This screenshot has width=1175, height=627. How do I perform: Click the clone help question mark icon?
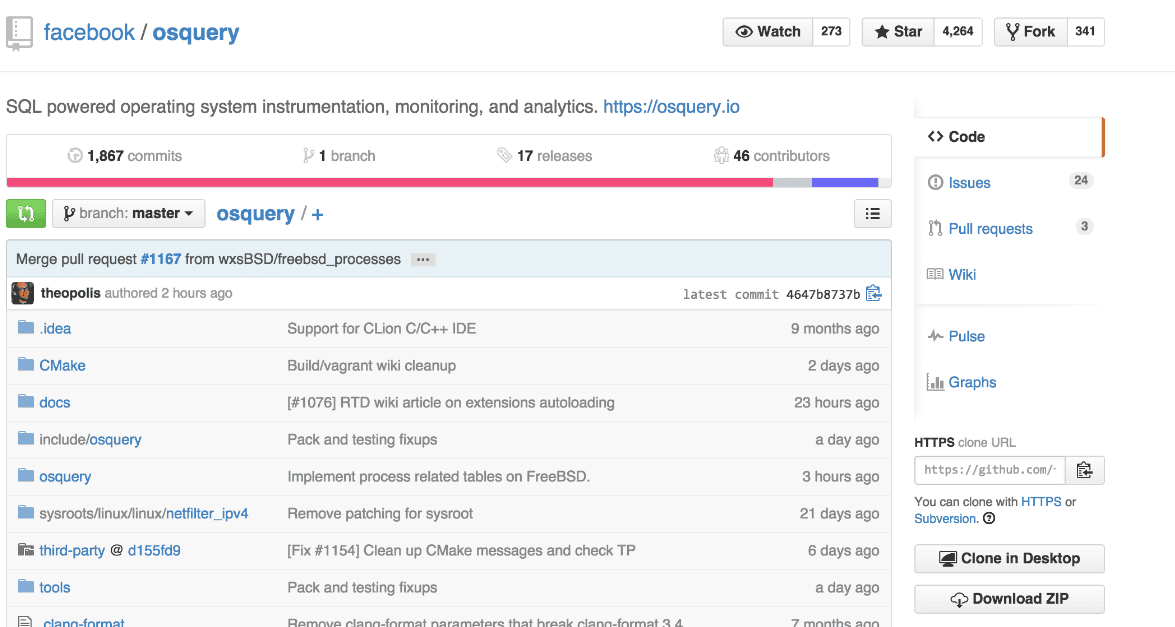click(989, 518)
